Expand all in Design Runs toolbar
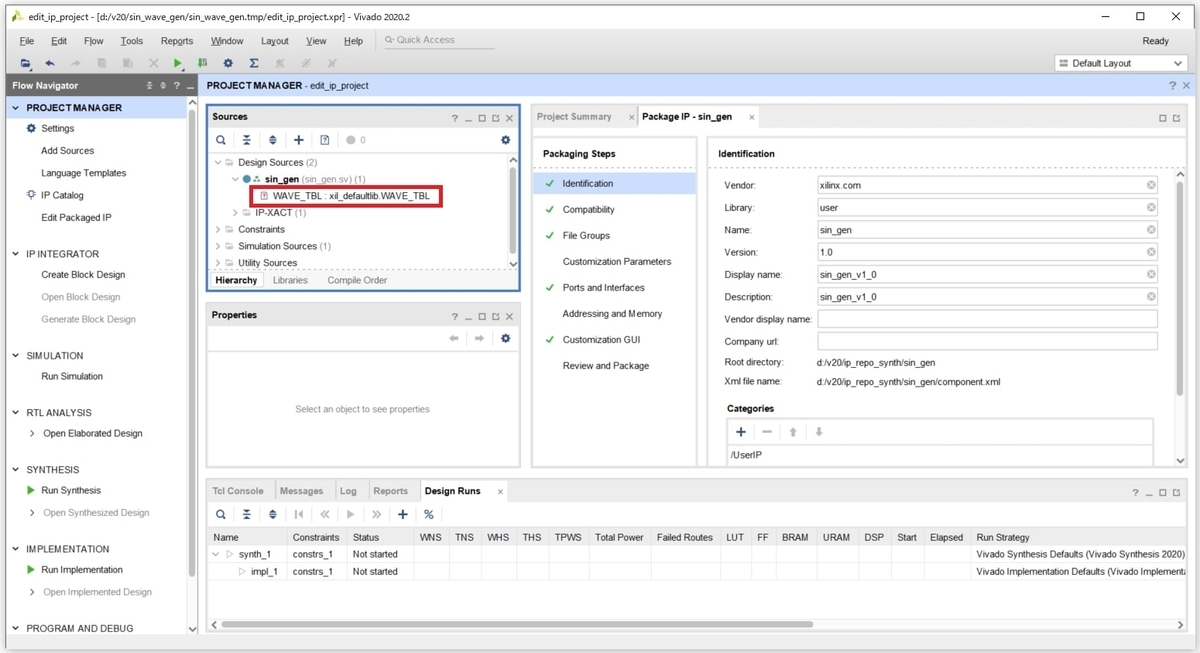The height and width of the screenshot is (653, 1200). [x=273, y=515]
